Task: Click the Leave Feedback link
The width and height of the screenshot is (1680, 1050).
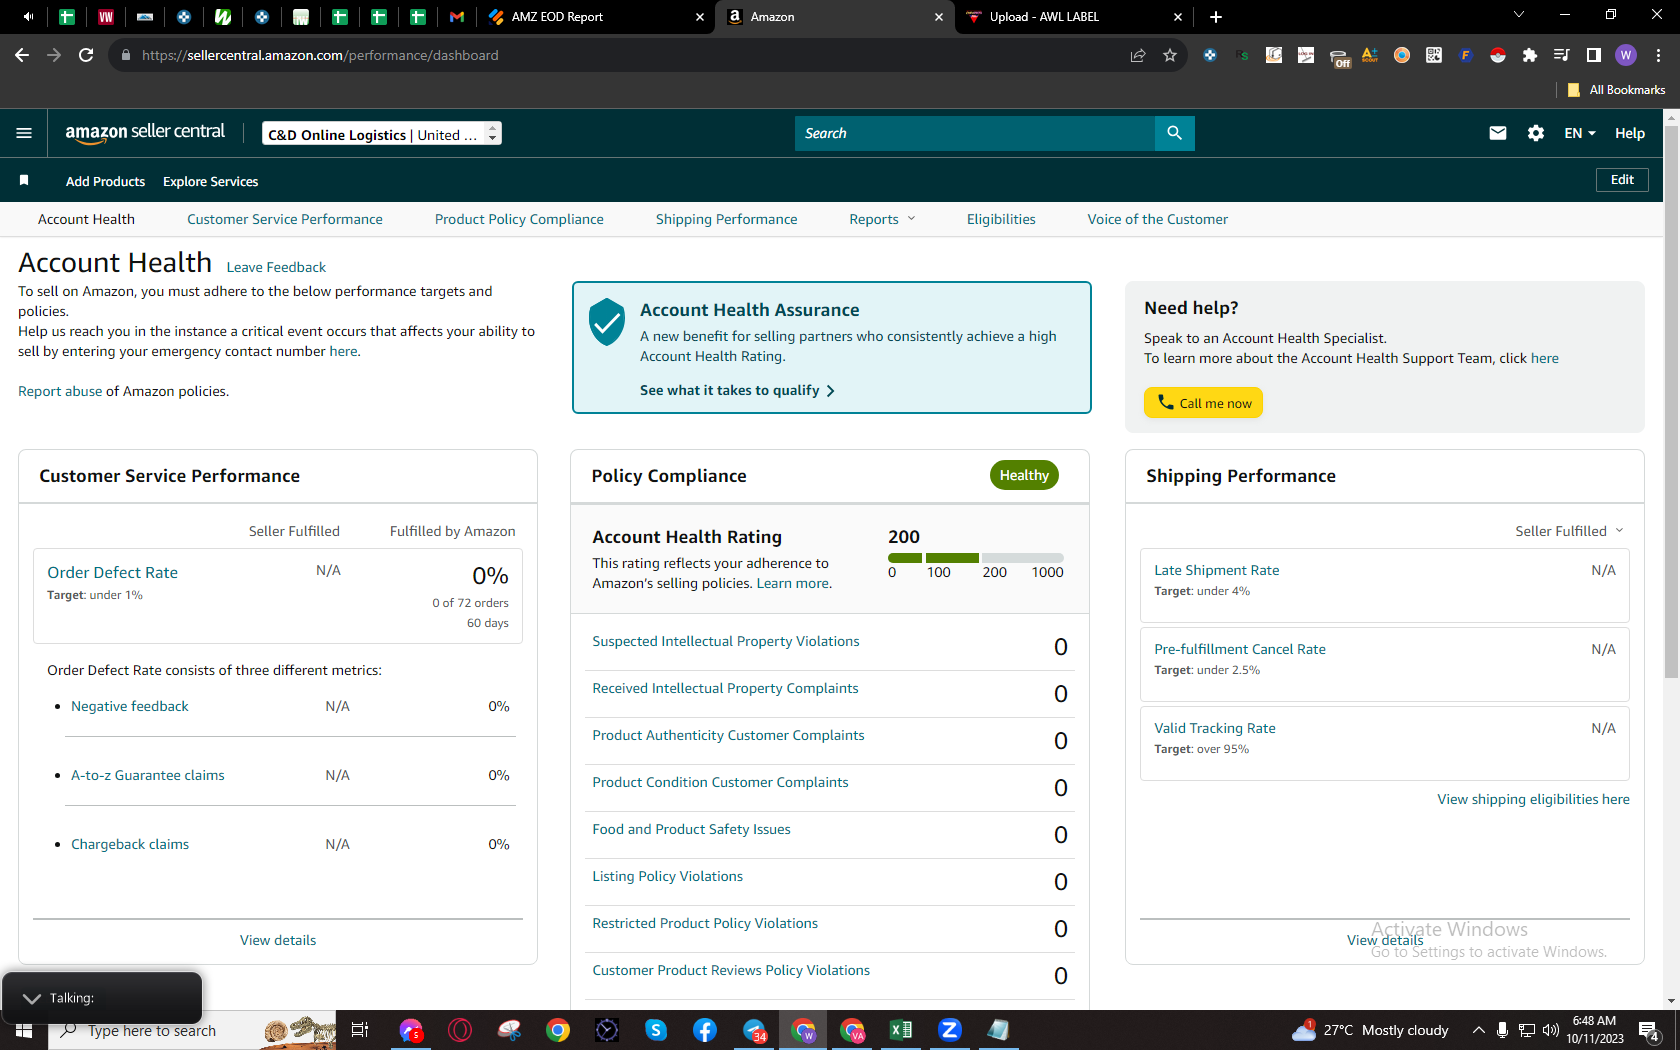Action: (276, 267)
